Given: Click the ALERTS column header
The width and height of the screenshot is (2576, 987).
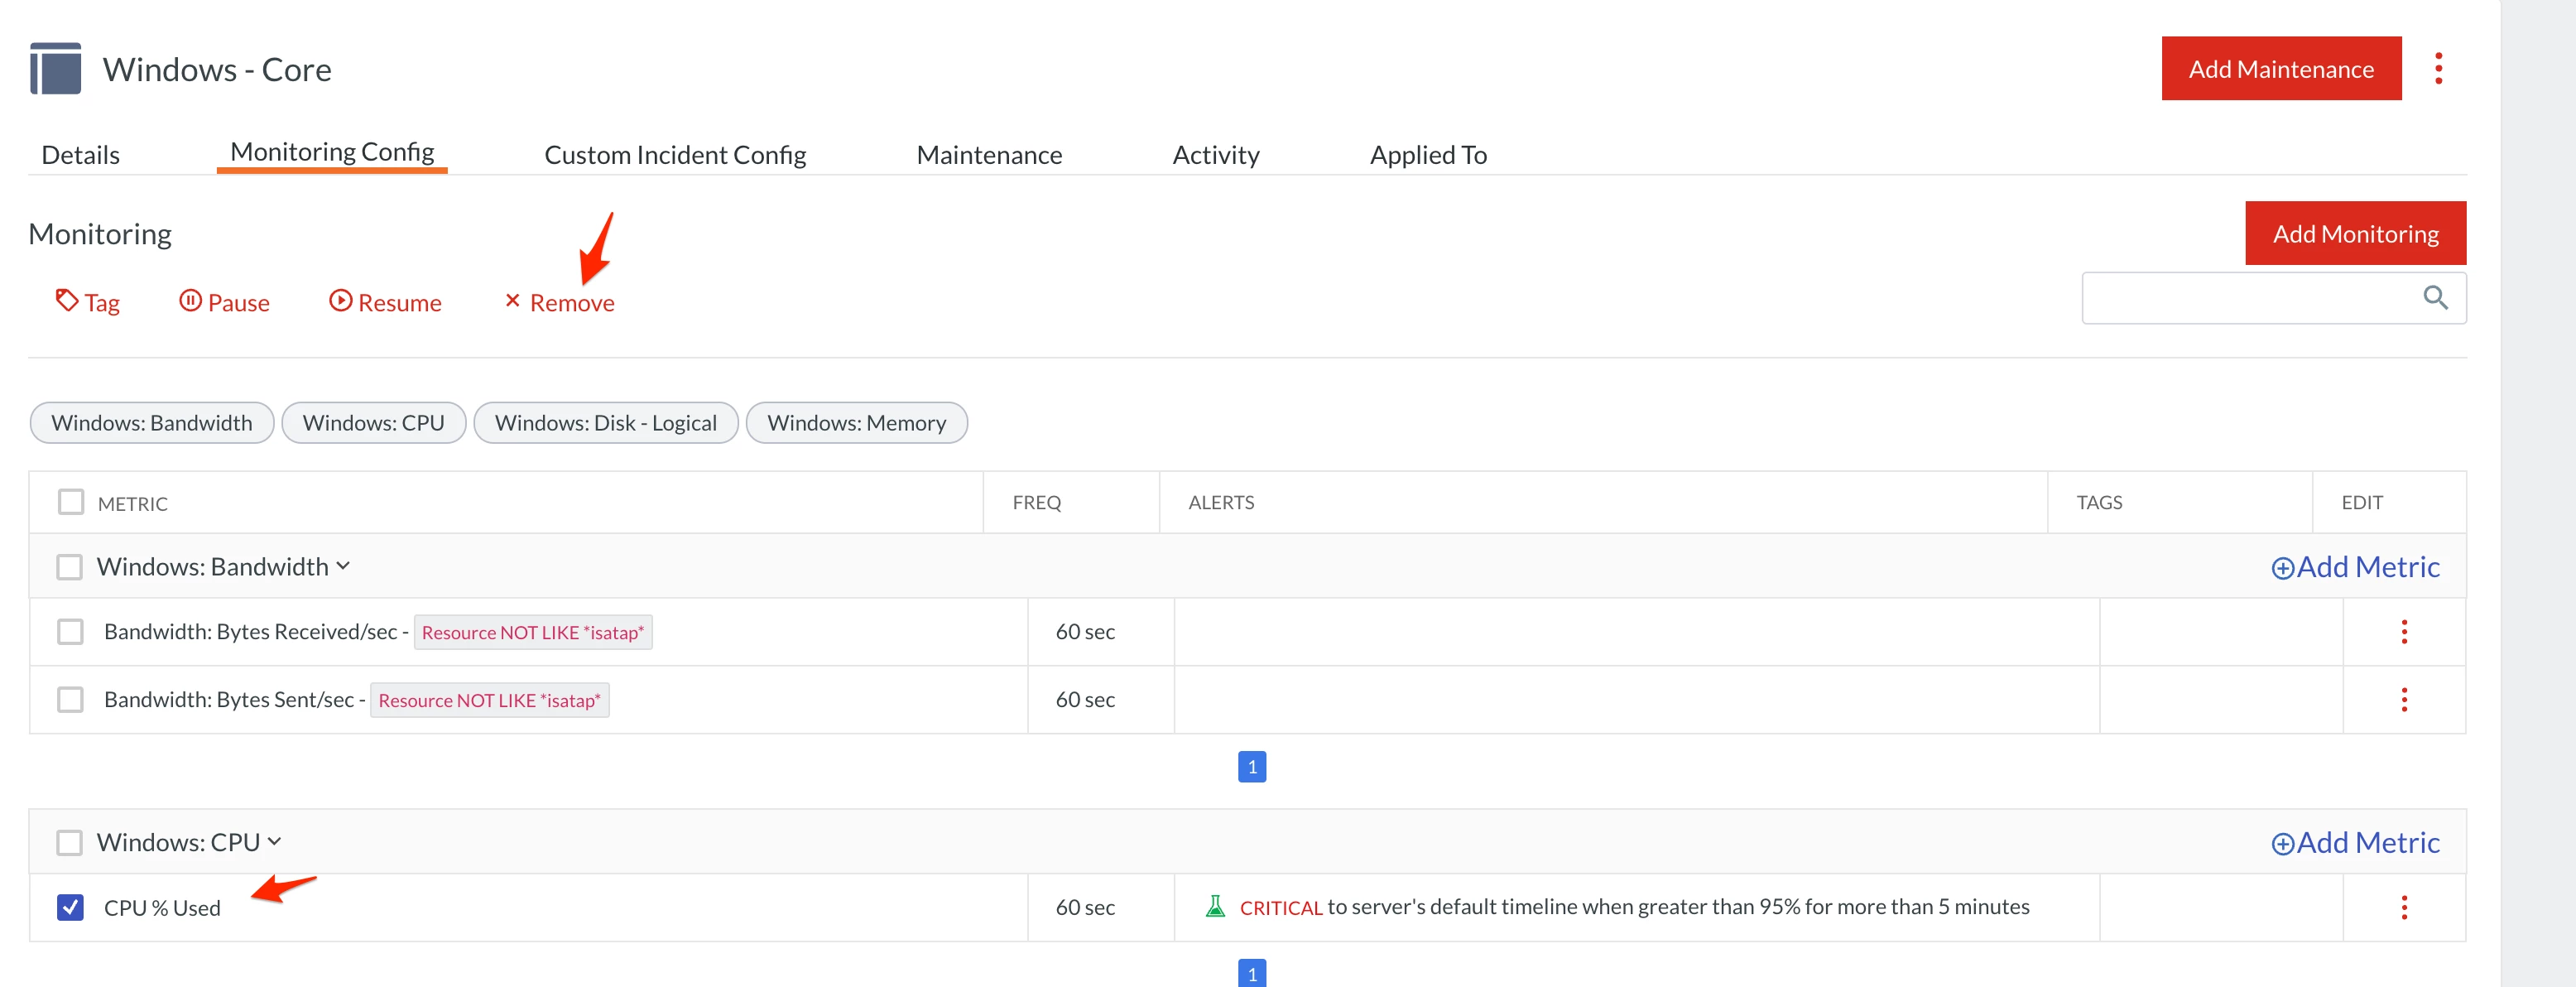Looking at the screenshot, I should (x=1221, y=502).
